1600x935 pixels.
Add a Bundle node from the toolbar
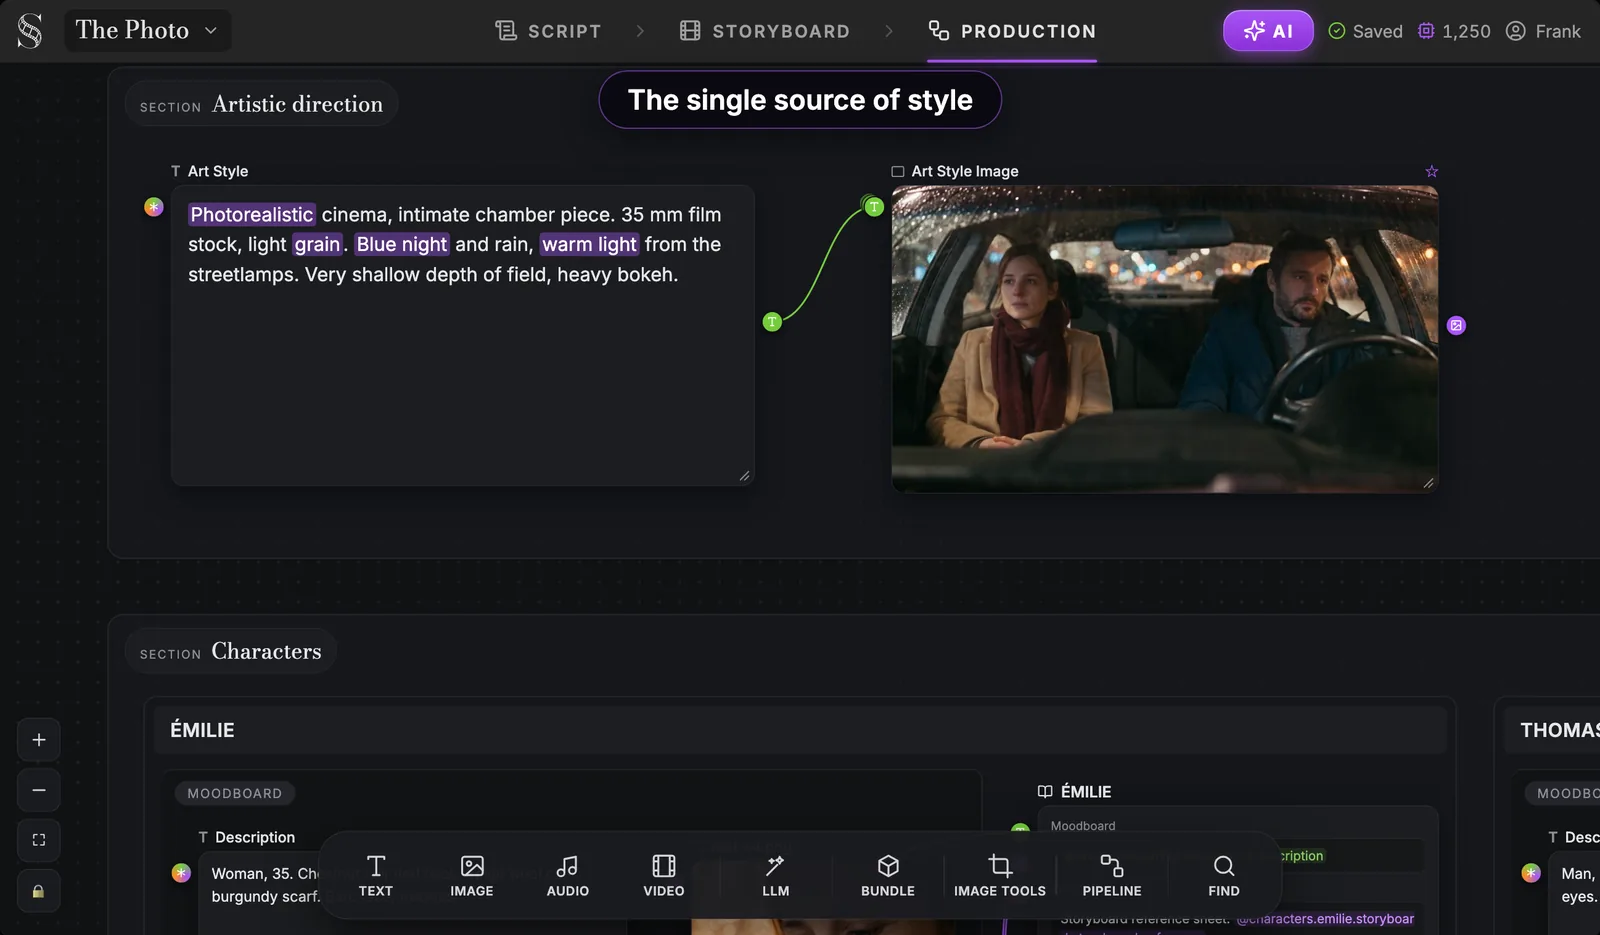[x=888, y=875]
